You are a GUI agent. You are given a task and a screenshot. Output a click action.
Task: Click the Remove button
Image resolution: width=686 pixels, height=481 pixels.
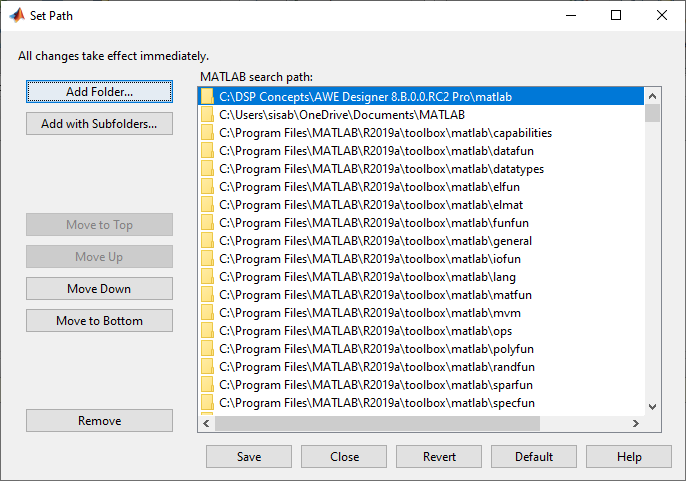point(99,421)
